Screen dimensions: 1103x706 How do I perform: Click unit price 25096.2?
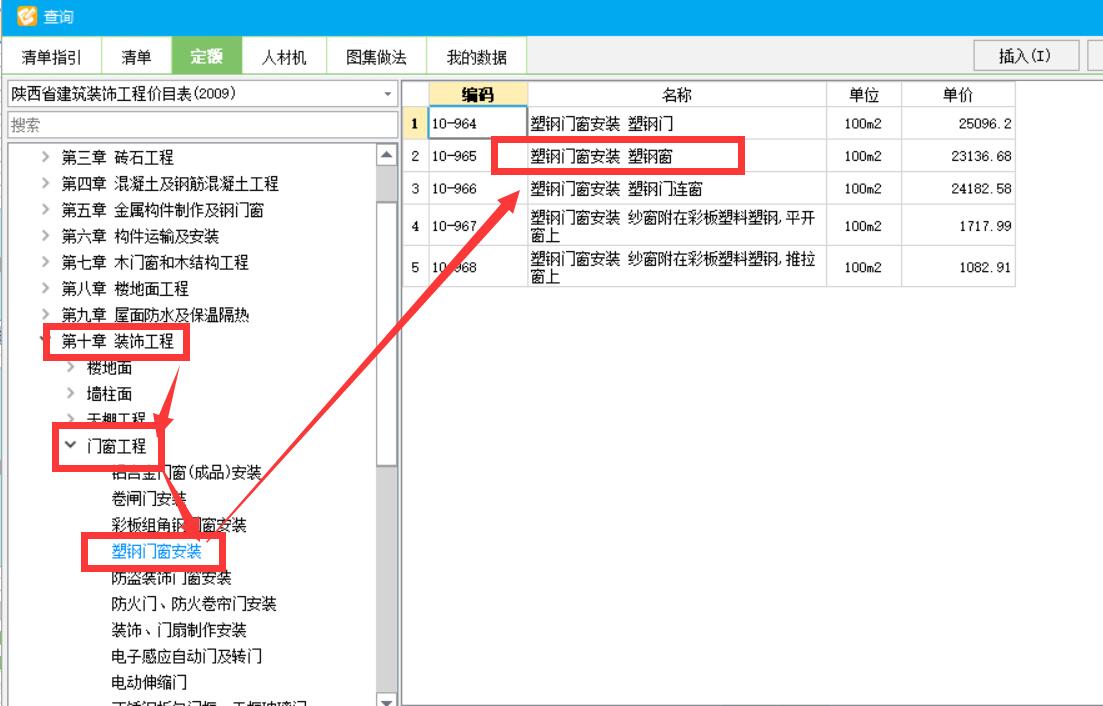(958, 123)
